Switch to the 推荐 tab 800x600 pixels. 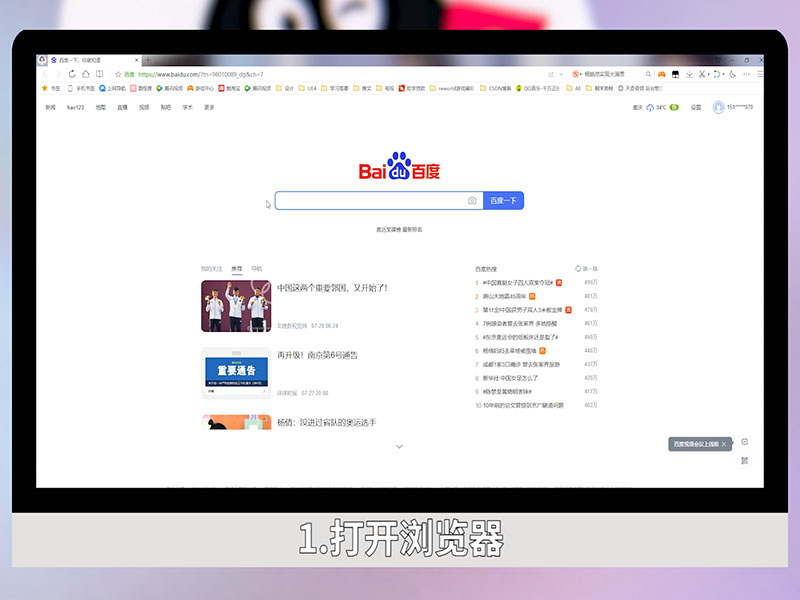(x=237, y=269)
